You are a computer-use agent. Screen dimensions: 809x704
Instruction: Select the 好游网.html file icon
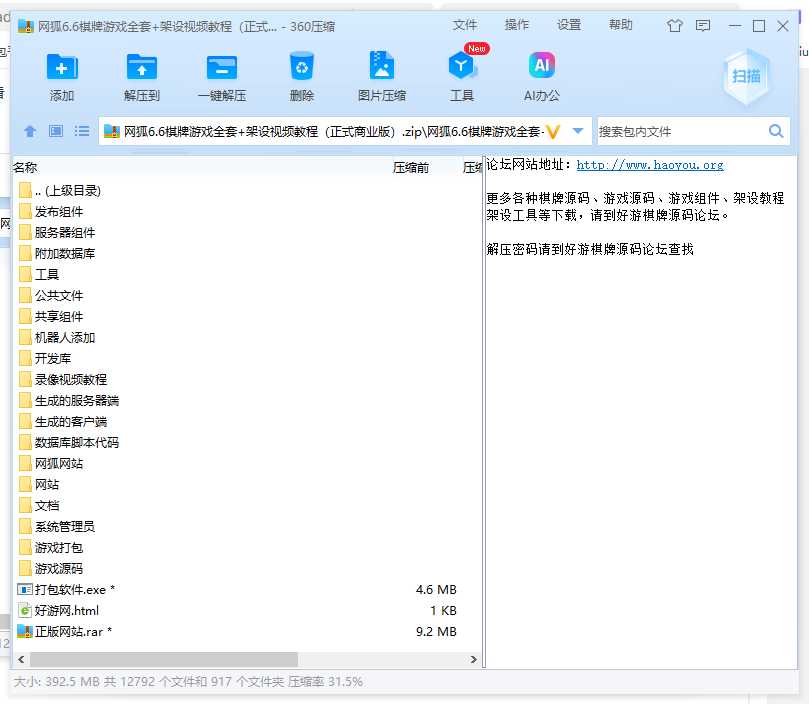[25, 611]
